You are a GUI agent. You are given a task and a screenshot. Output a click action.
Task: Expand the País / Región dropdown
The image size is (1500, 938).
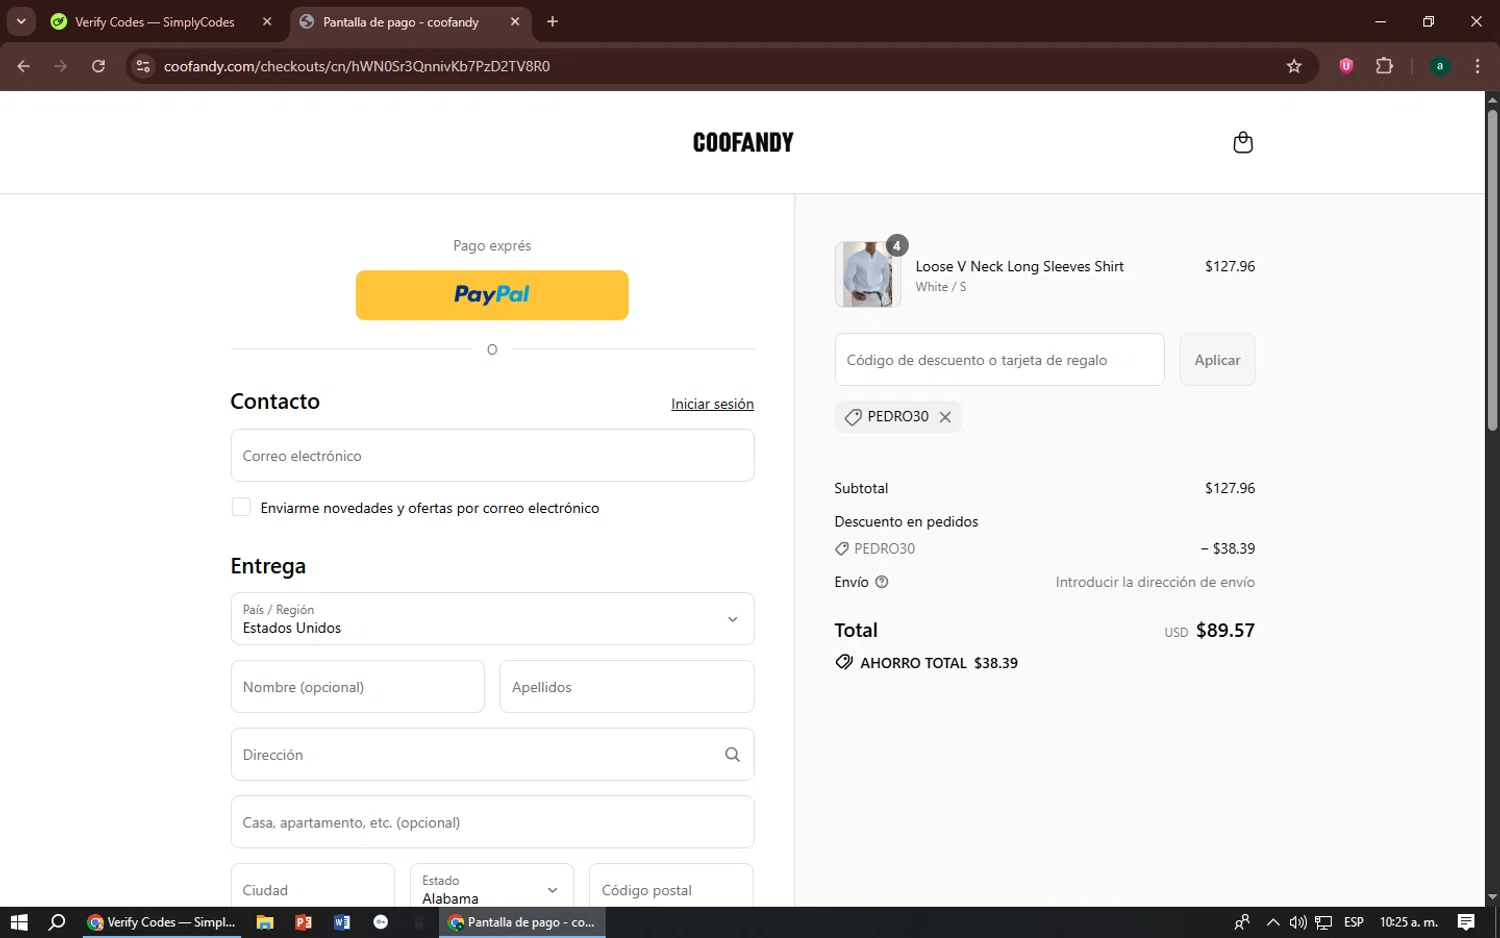[x=492, y=619]
